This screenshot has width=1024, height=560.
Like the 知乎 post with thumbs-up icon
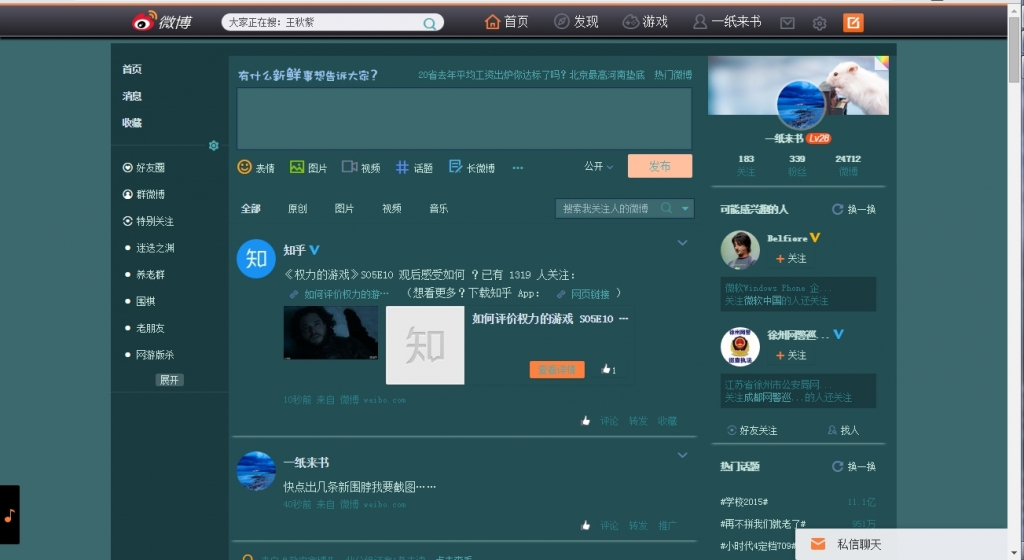(x=586, y=421)
